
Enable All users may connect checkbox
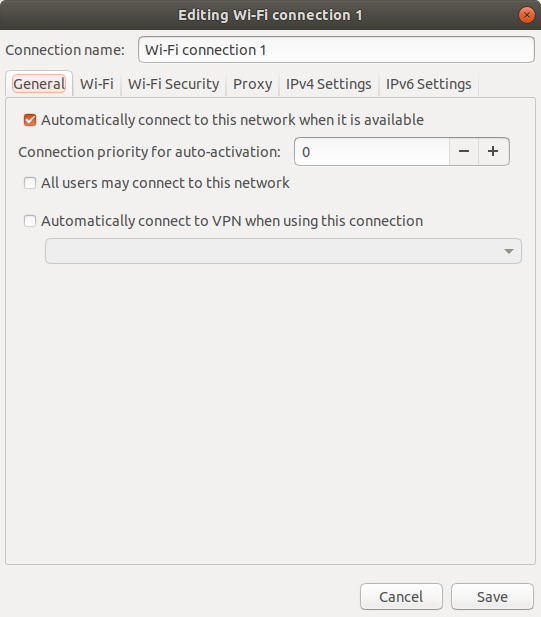[x=30, y=183]
